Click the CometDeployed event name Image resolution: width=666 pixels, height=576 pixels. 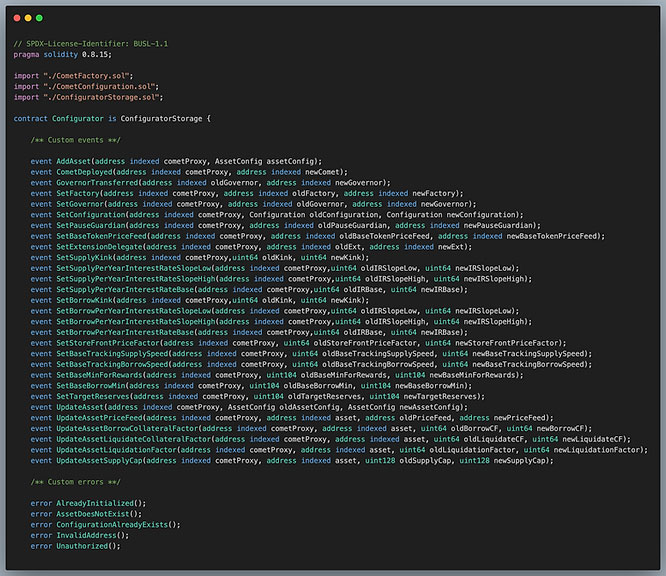[x=84, y=172]
